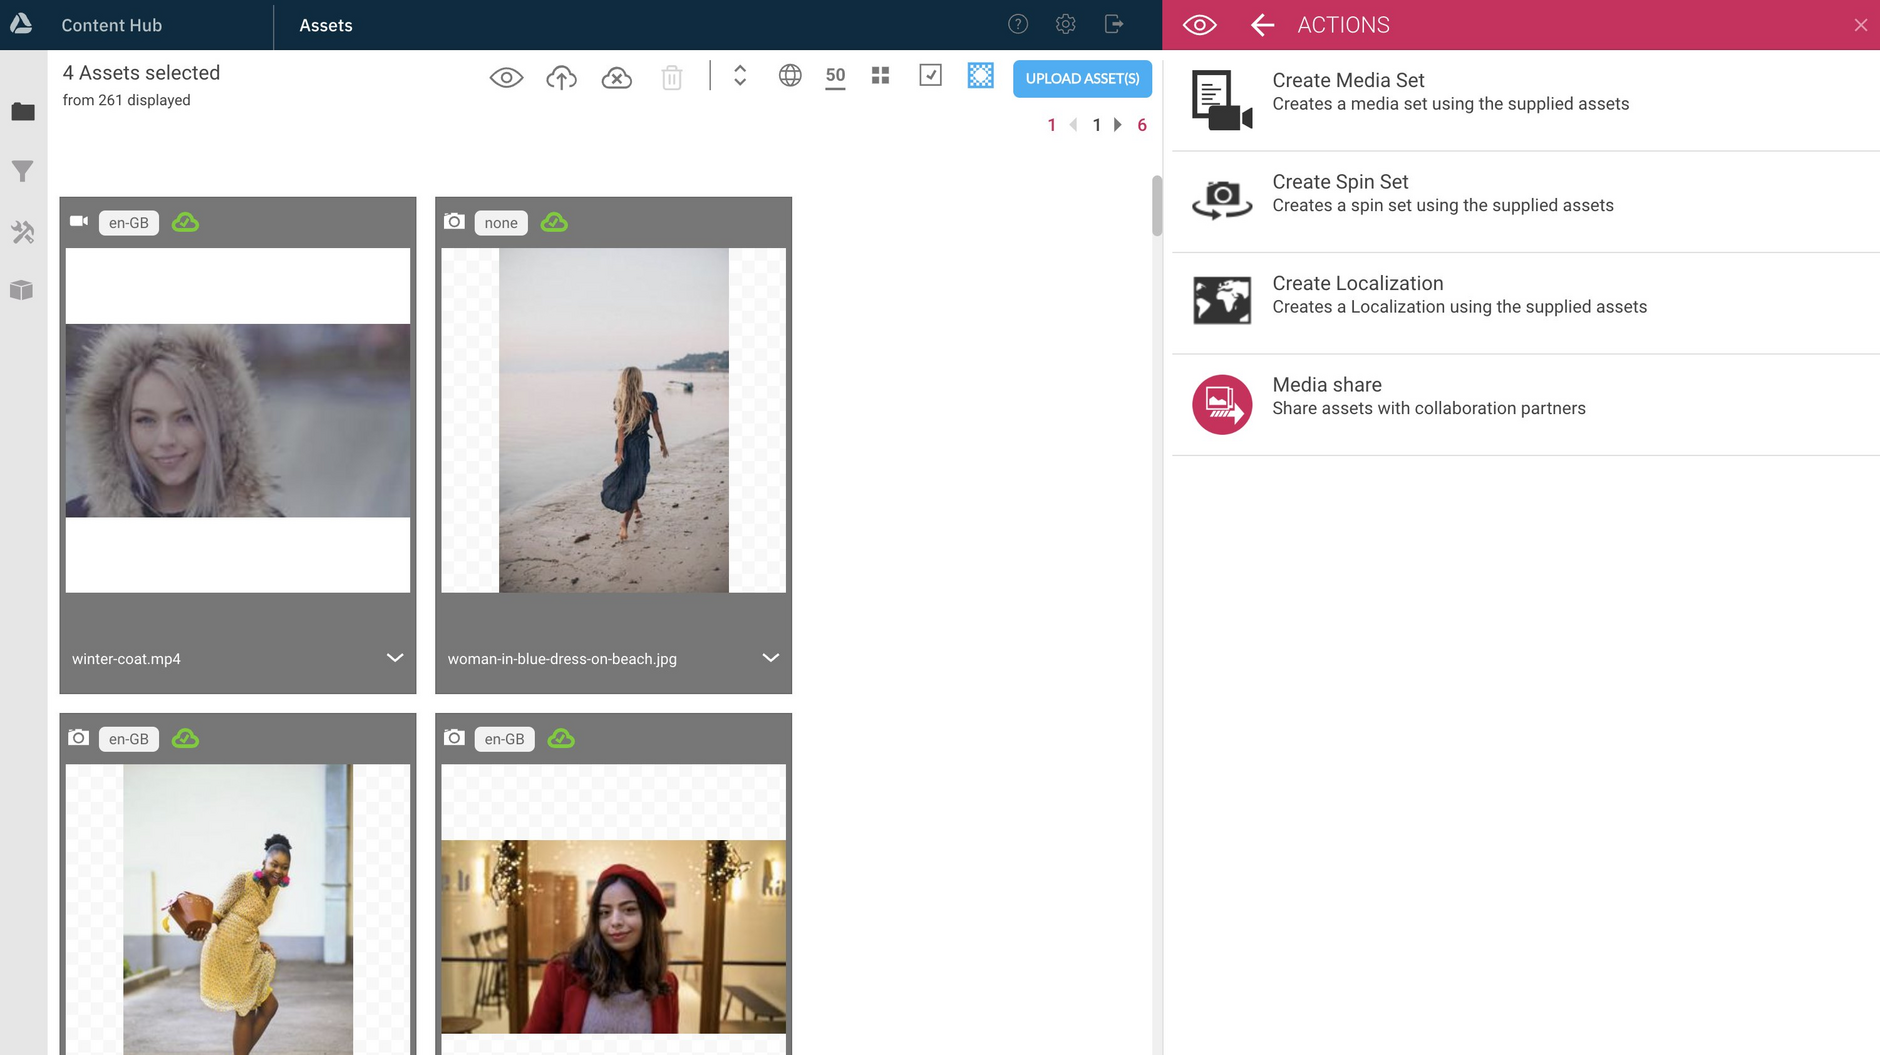The height and width of the screenshot is (1055, 1880).
Task: Click the assets list vertical scrollbar
Action: [x=1157, y=206]
